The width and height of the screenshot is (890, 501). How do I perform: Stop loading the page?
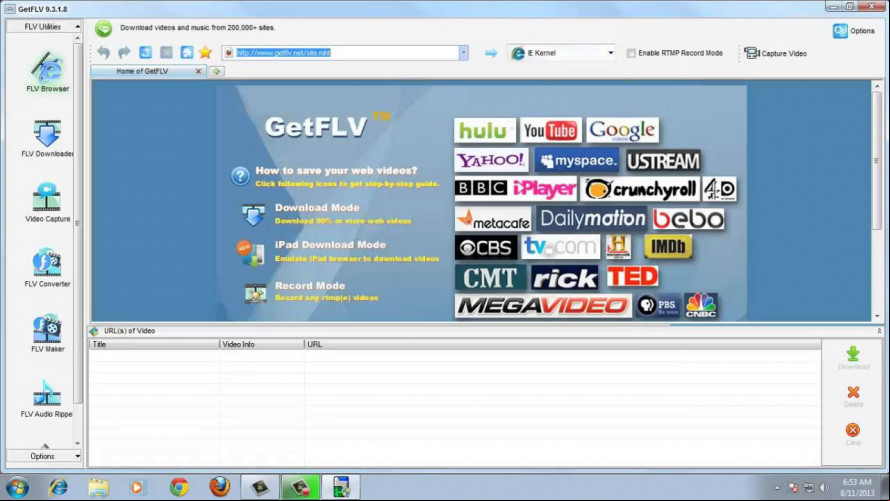[166, 53]
